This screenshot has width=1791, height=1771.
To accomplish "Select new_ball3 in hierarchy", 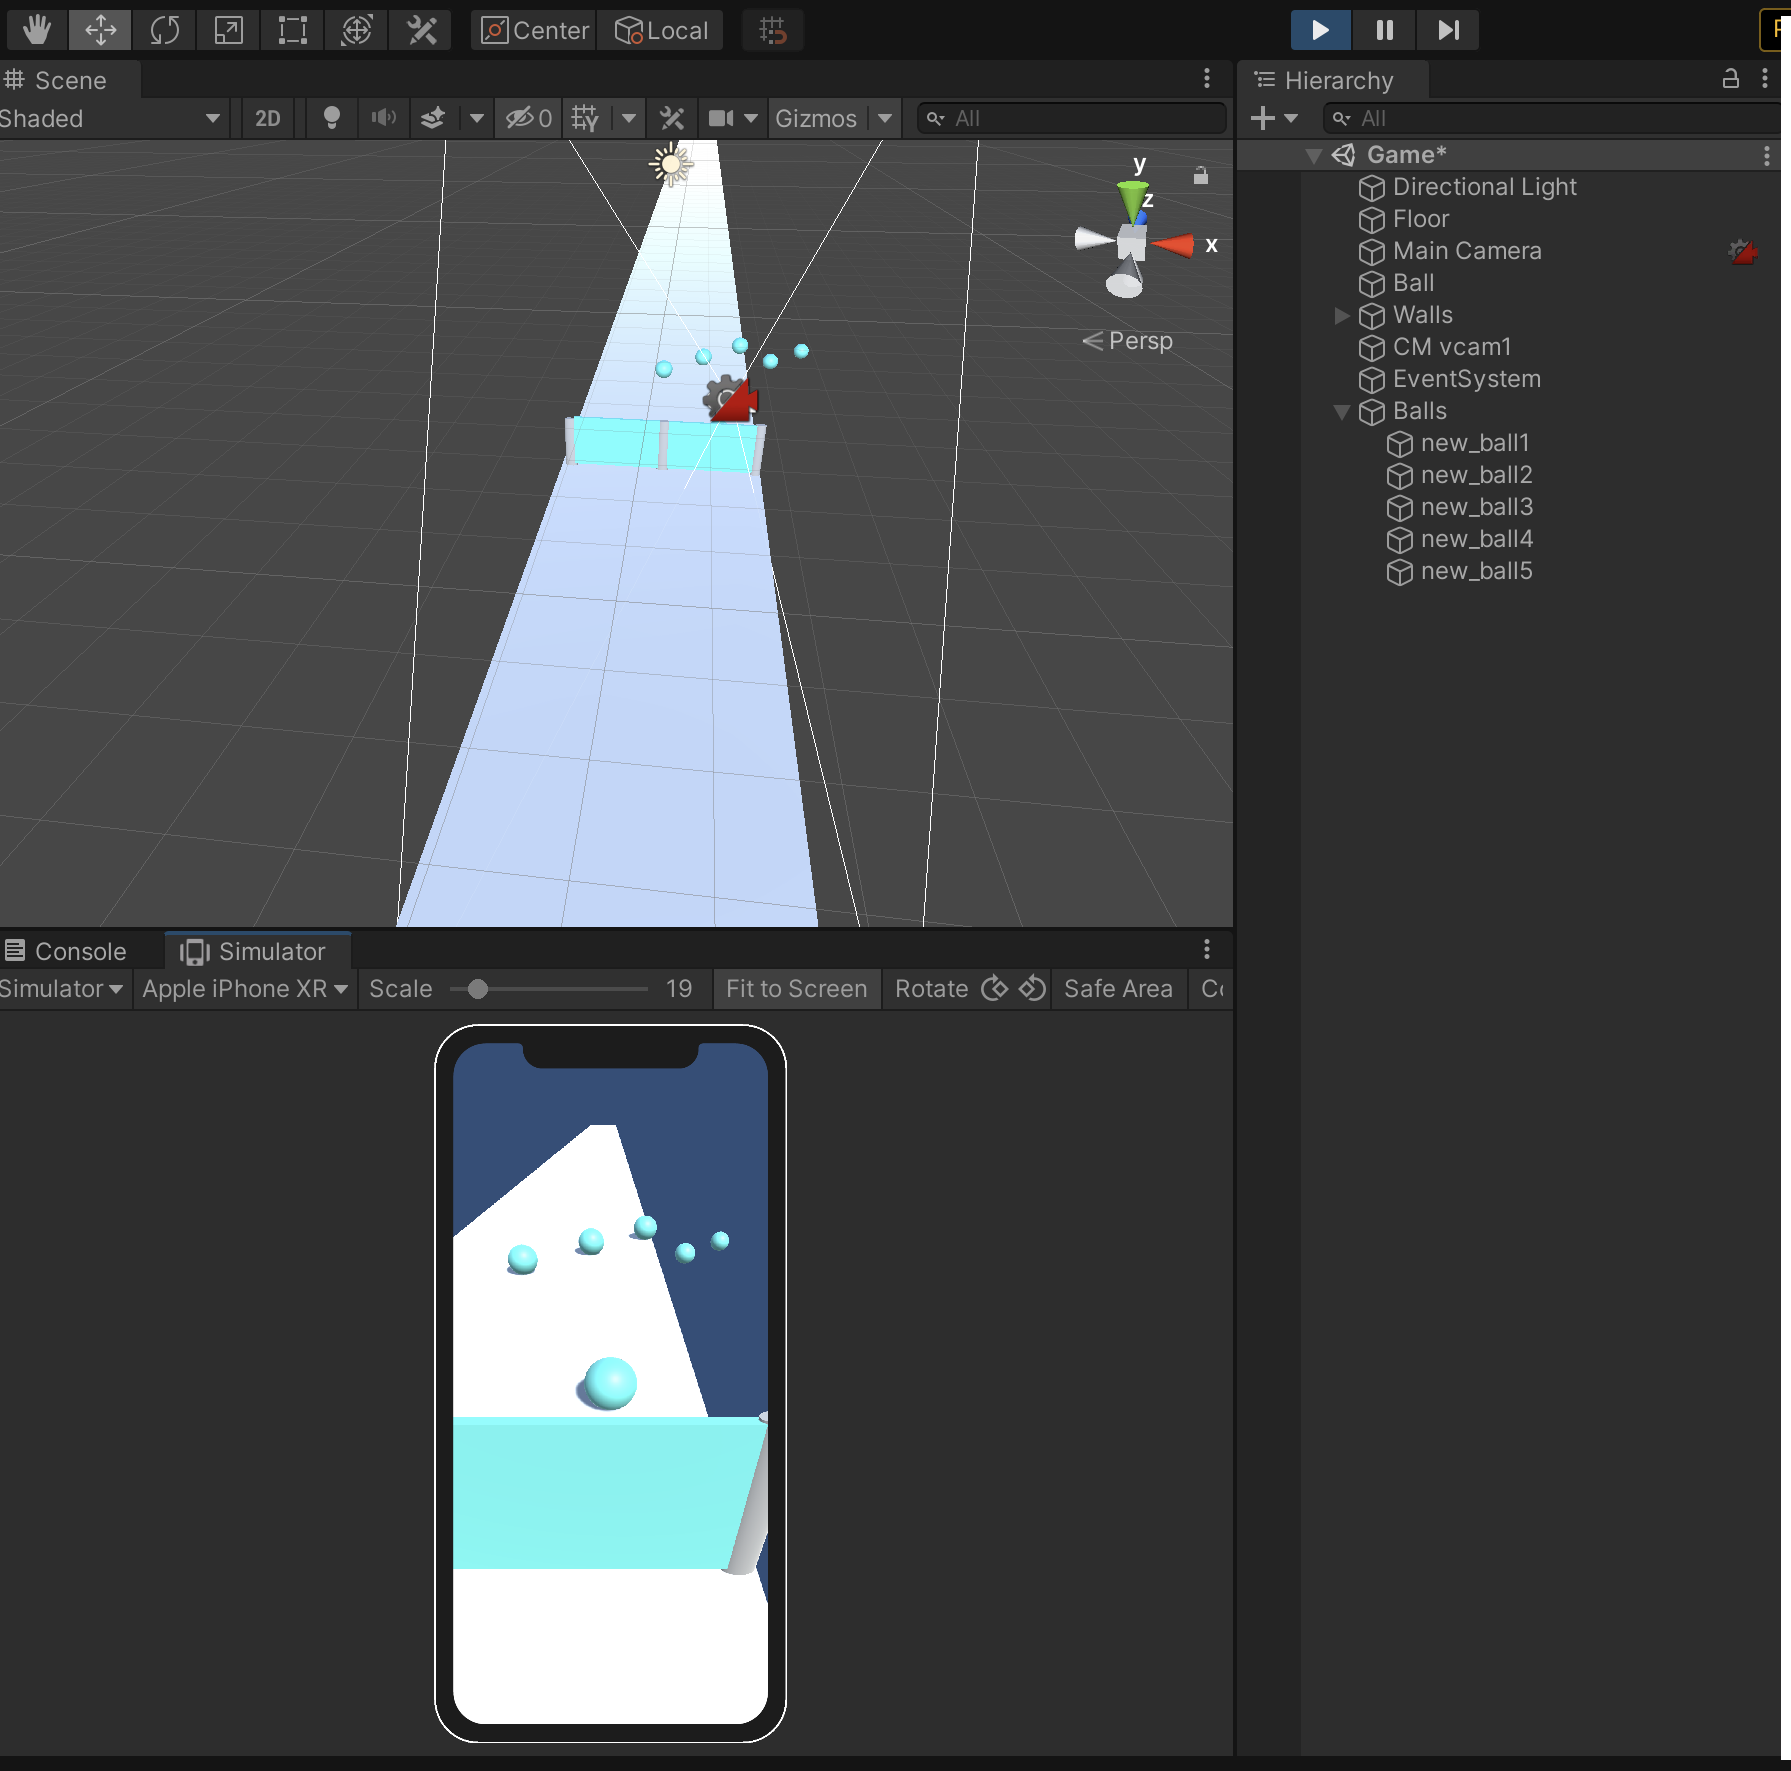I will coord(1476,507).
